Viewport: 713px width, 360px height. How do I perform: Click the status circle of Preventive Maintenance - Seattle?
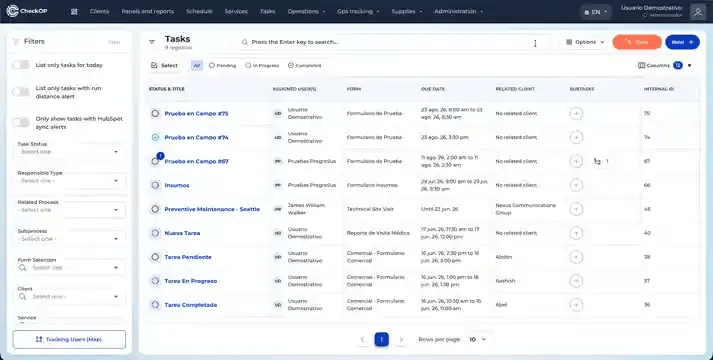pyautogui.click(x=155, y=209)
